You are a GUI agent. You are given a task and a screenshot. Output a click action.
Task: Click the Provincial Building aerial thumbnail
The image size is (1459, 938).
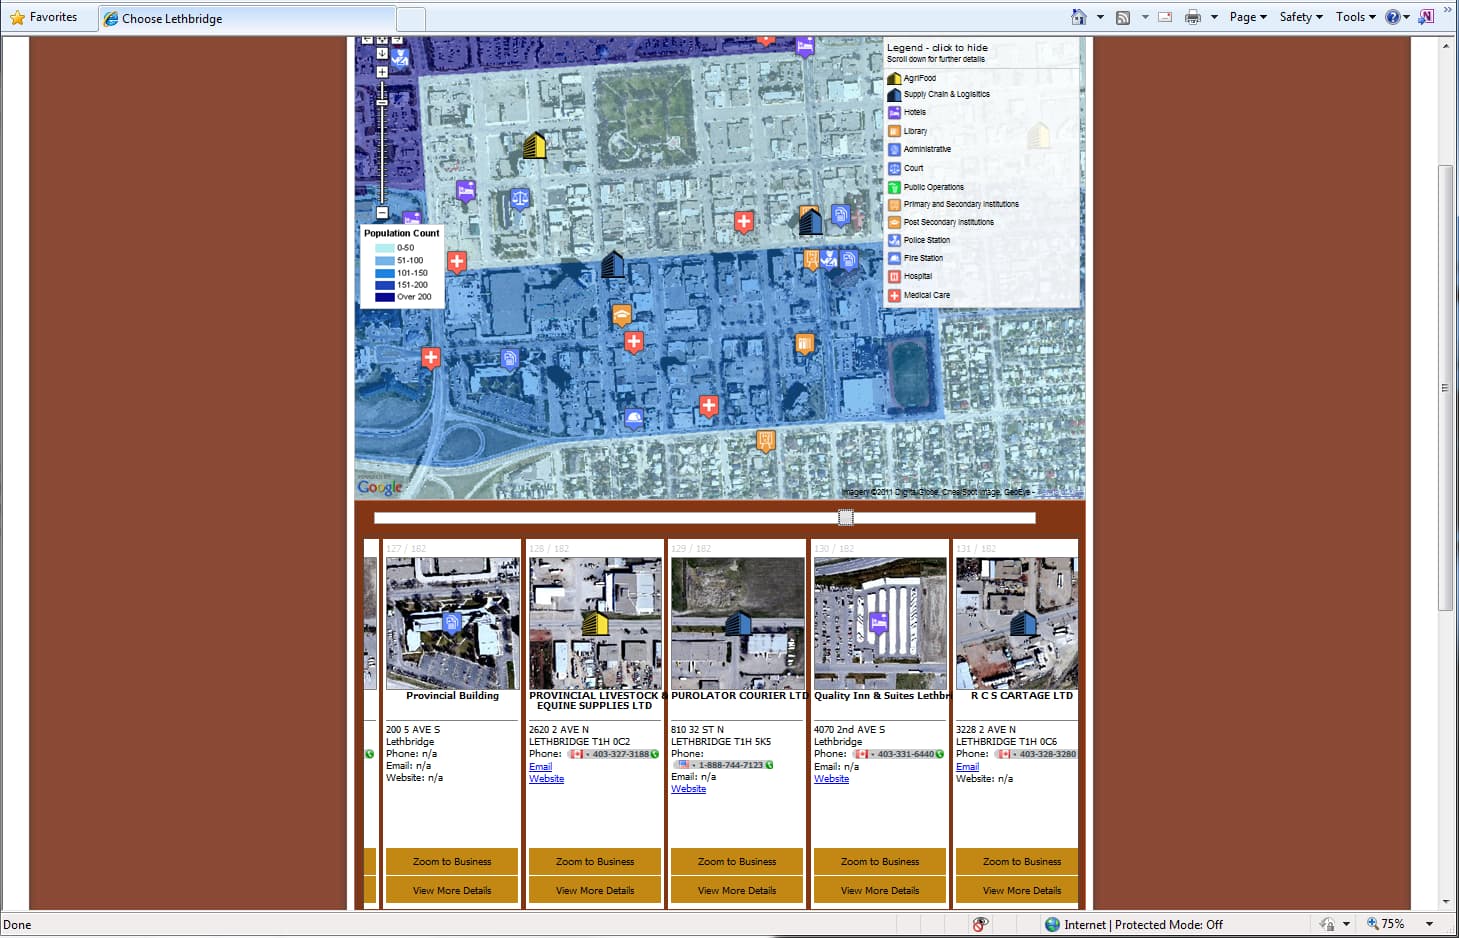pyautogui.click(x=452, y=623)
